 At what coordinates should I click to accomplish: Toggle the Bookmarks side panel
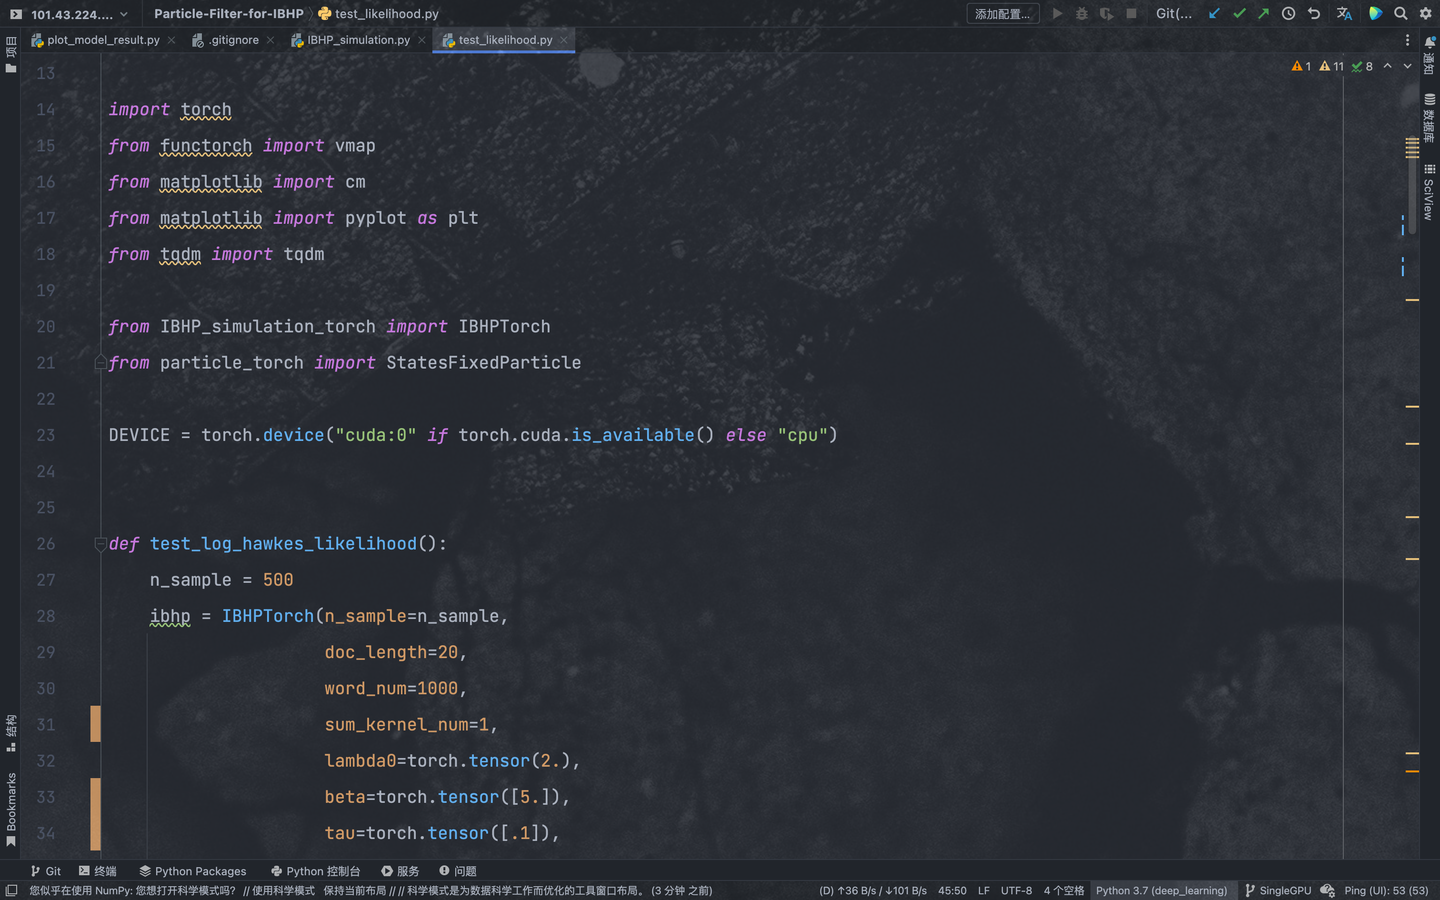coord(11,809)
